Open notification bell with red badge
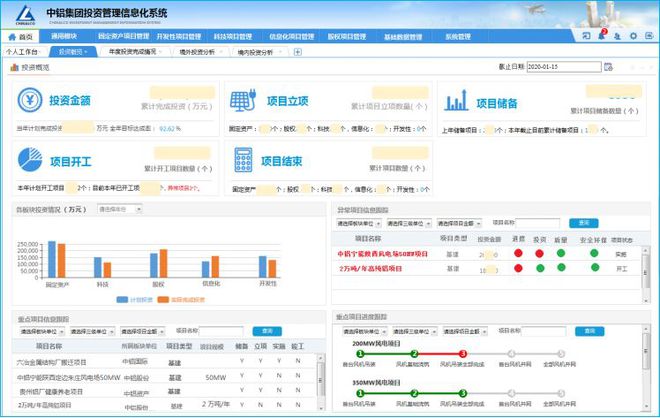Image resolution: width=660 pixels, height=418 pixels. pos(602,35)
